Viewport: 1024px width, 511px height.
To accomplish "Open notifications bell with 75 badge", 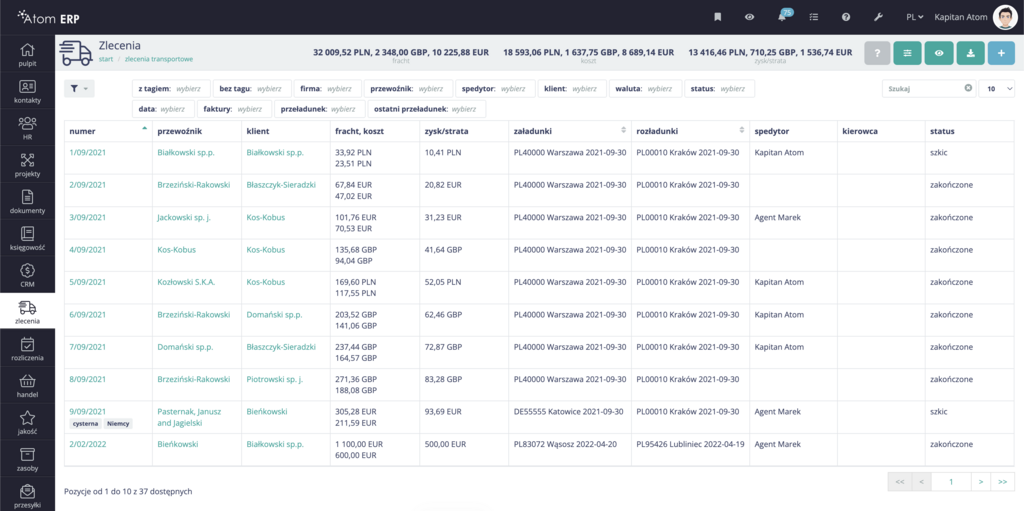I will tap(783, 16).
